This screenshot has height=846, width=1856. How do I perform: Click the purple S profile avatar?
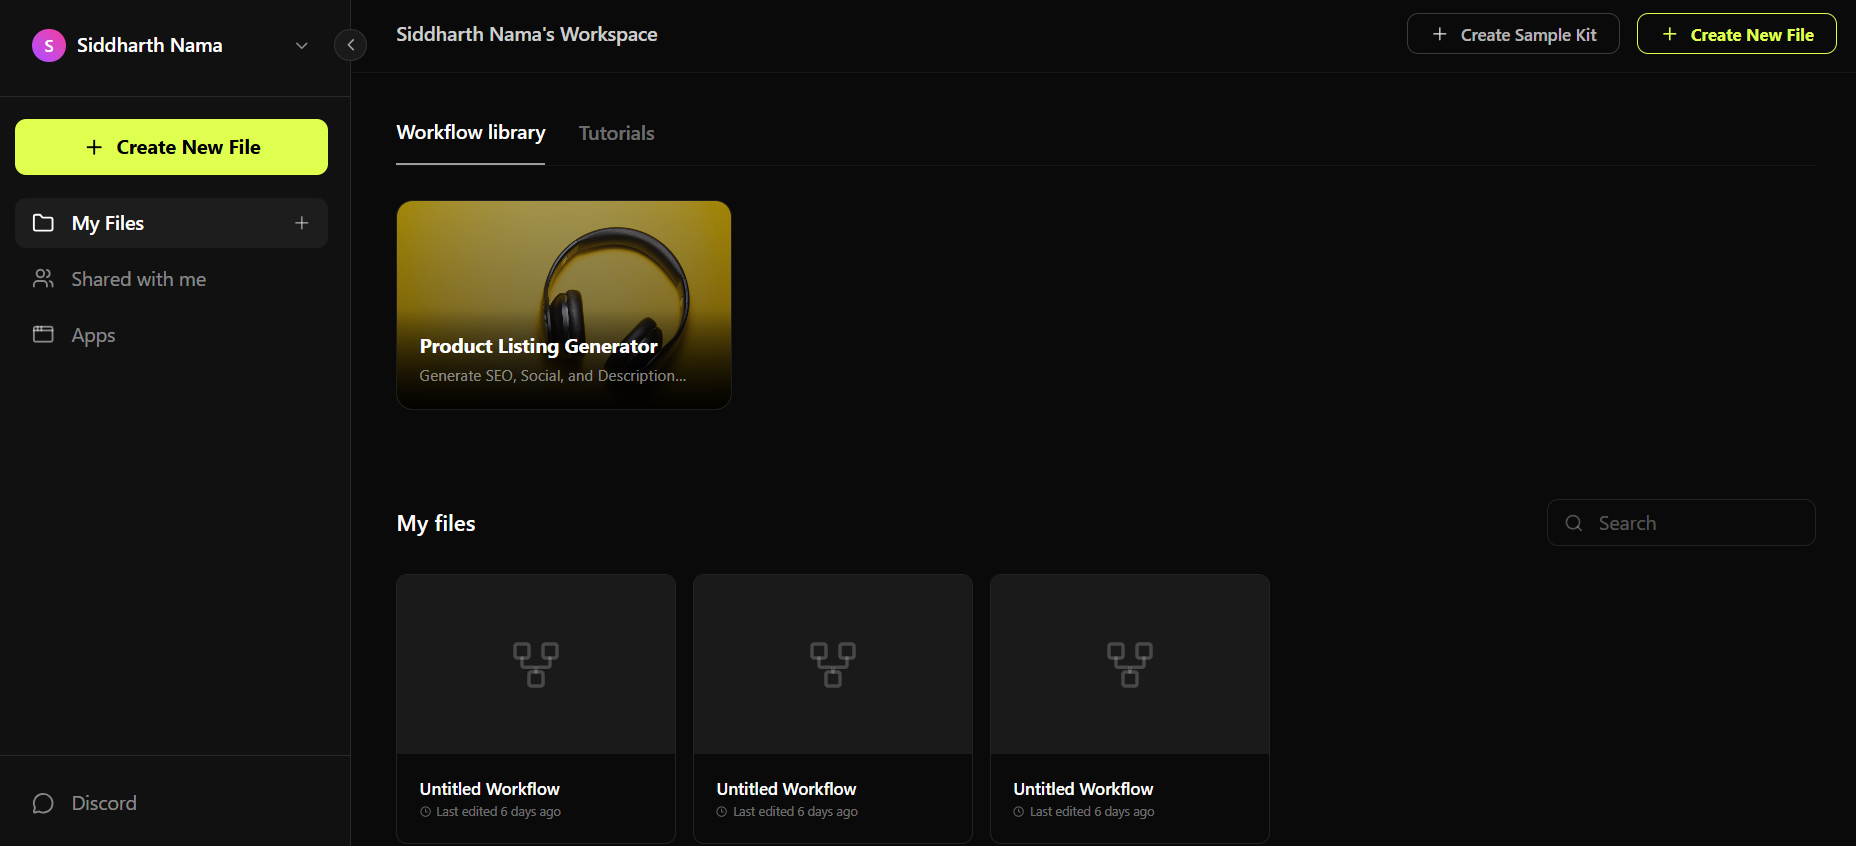pos(48,46)
